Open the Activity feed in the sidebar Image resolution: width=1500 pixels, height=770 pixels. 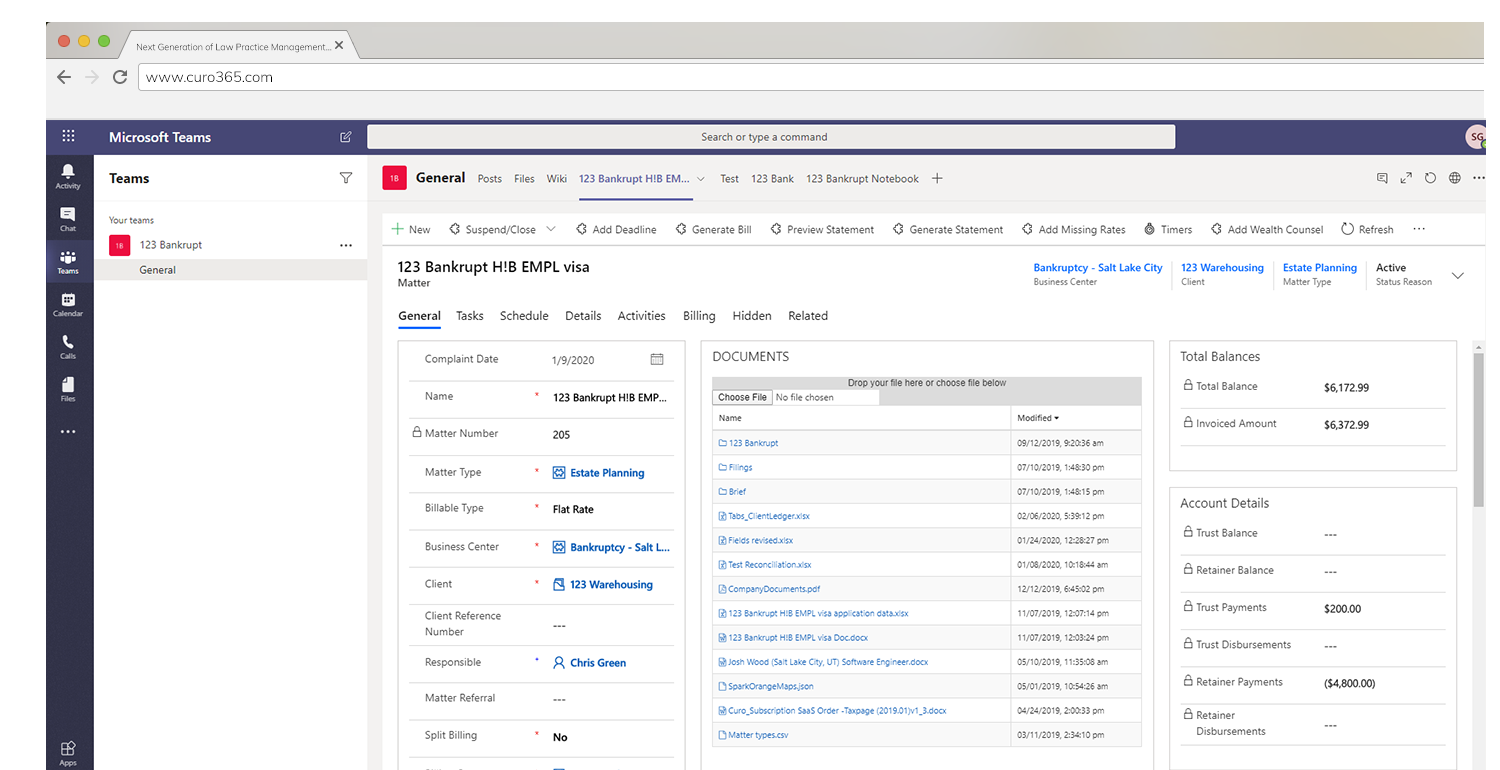68,176
